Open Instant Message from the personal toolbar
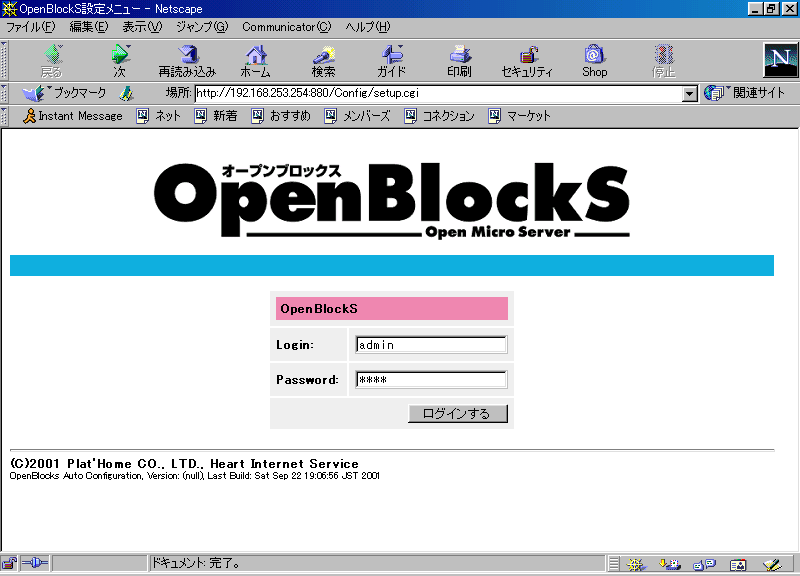This screenshot has height=576, width=800. pos(72,116)
